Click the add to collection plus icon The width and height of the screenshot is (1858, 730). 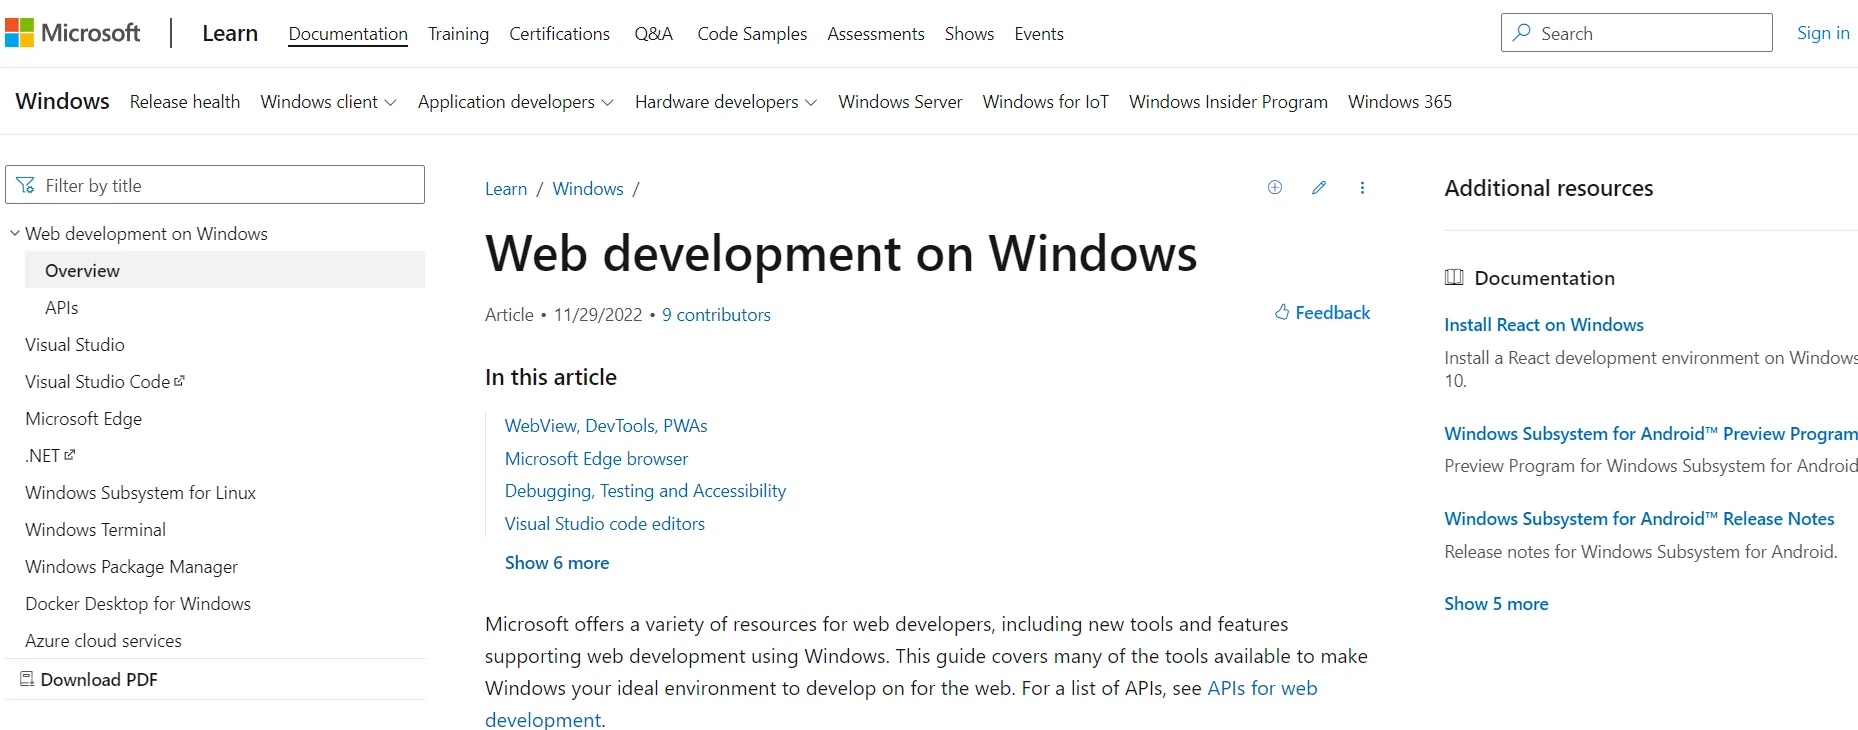click(x=1275, y=187)
